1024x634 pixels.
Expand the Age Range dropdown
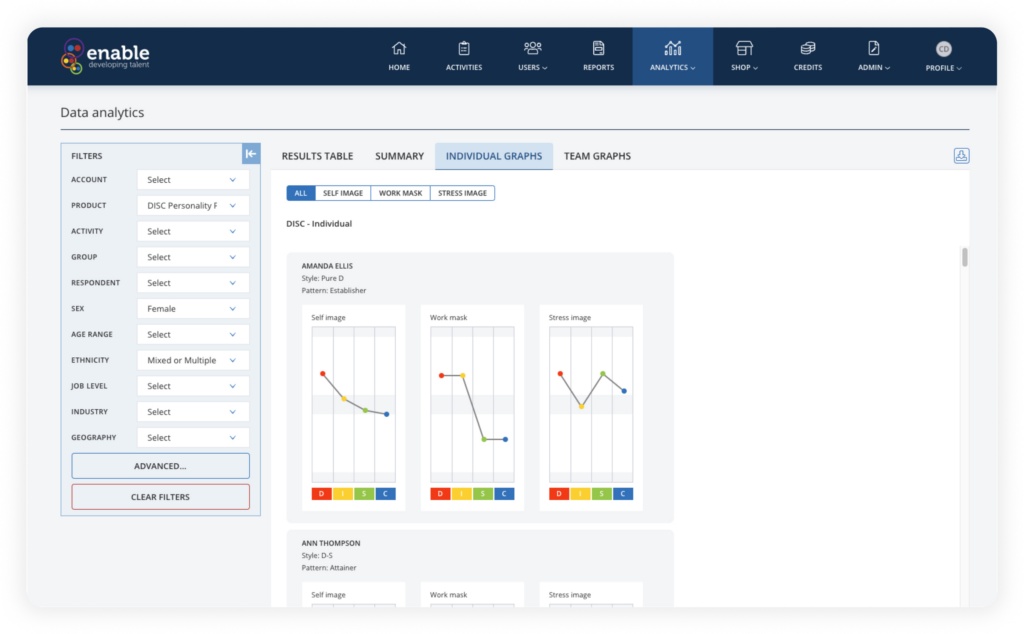pyautogui.click(x=193, y=334)
